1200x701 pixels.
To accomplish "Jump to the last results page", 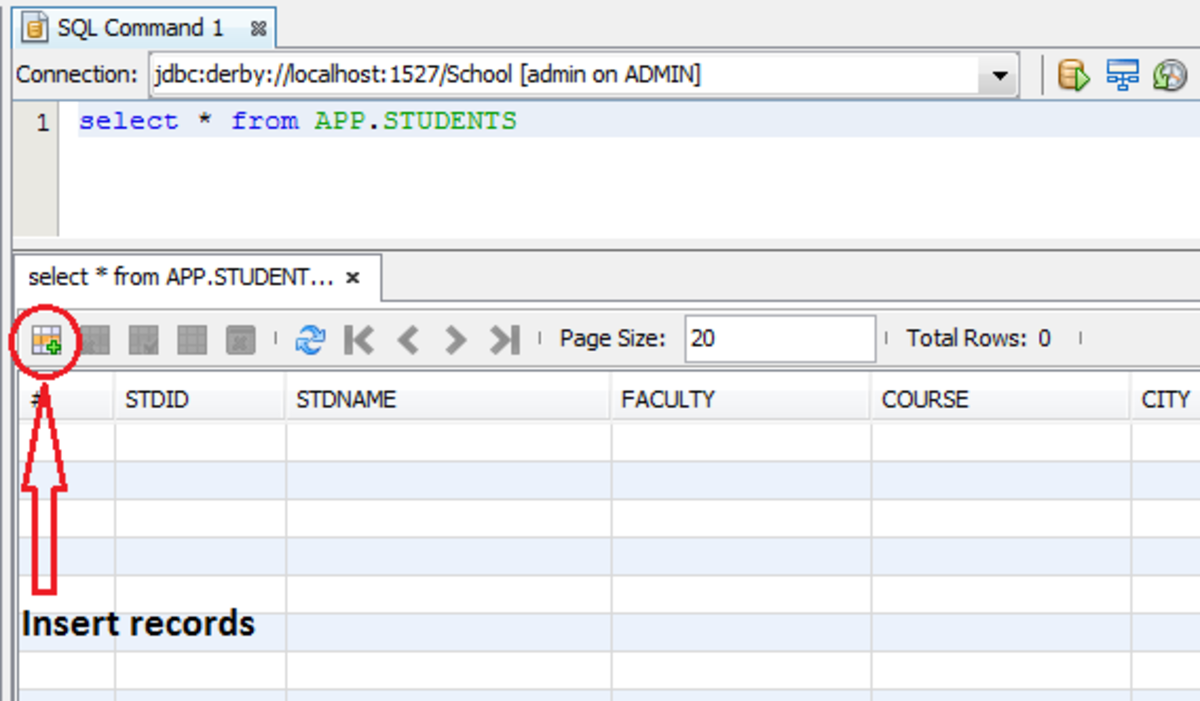I will 504,340.
